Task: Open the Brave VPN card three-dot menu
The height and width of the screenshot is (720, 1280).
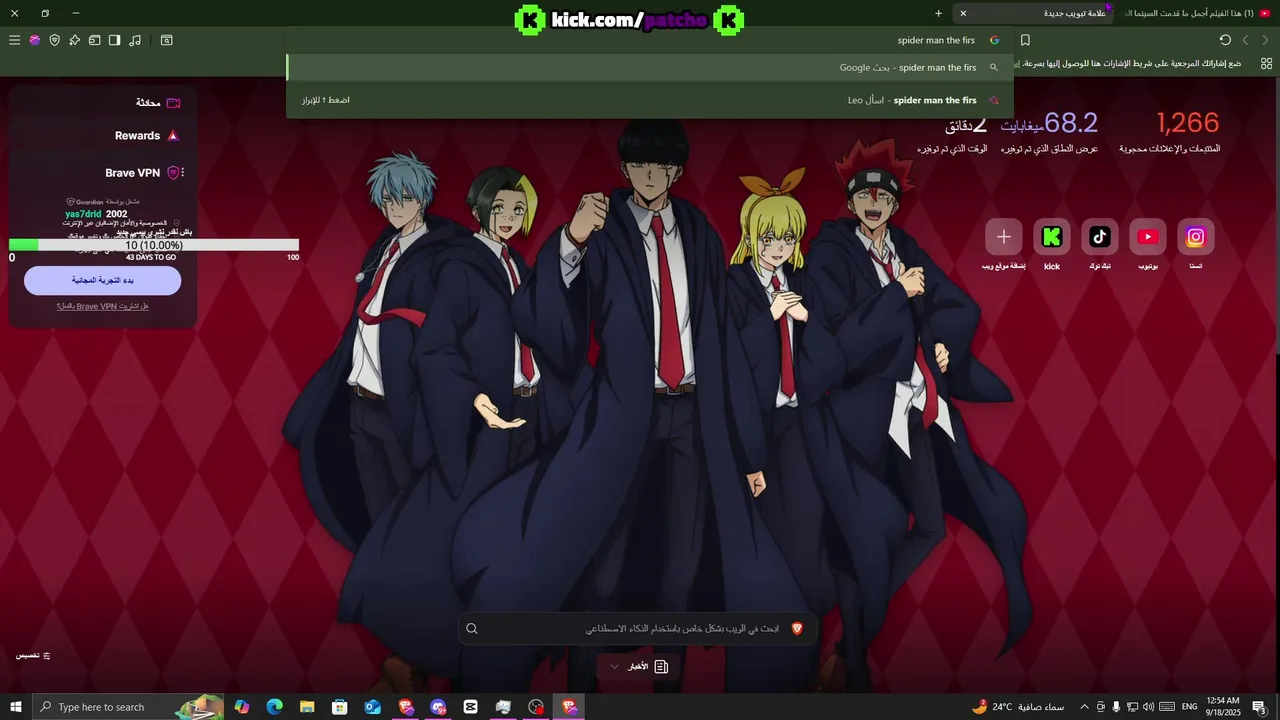Action: click(182, 173)
